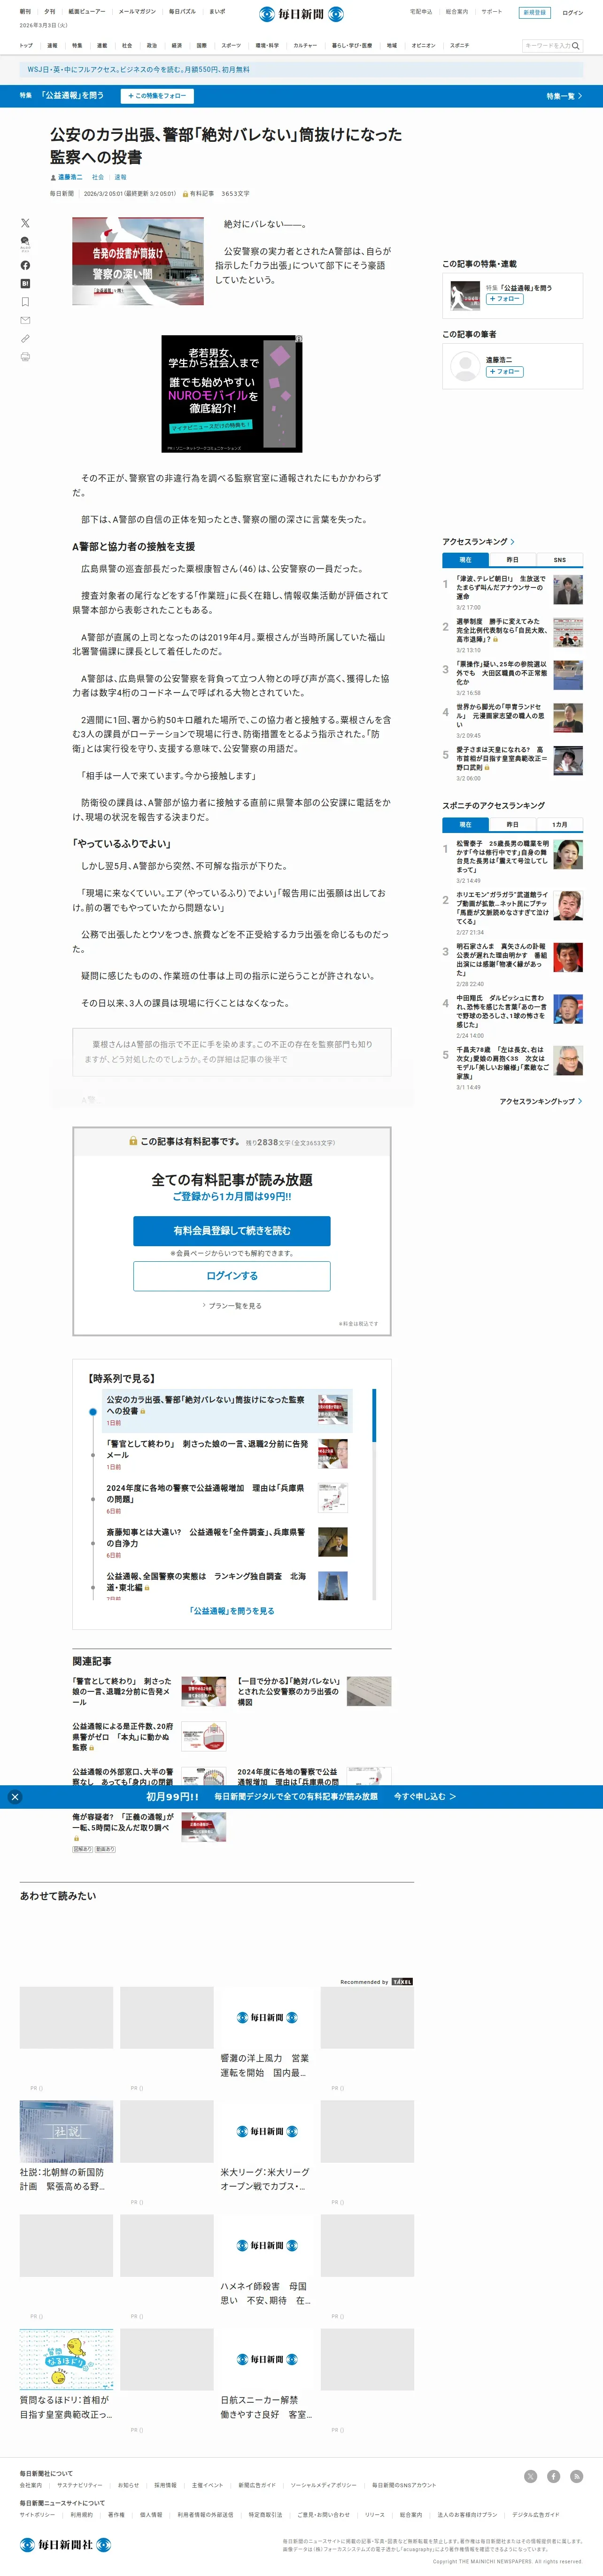Select オピニオン in the main navigation
Viewport: 603px width, 2576px height.
coord(423,45)
